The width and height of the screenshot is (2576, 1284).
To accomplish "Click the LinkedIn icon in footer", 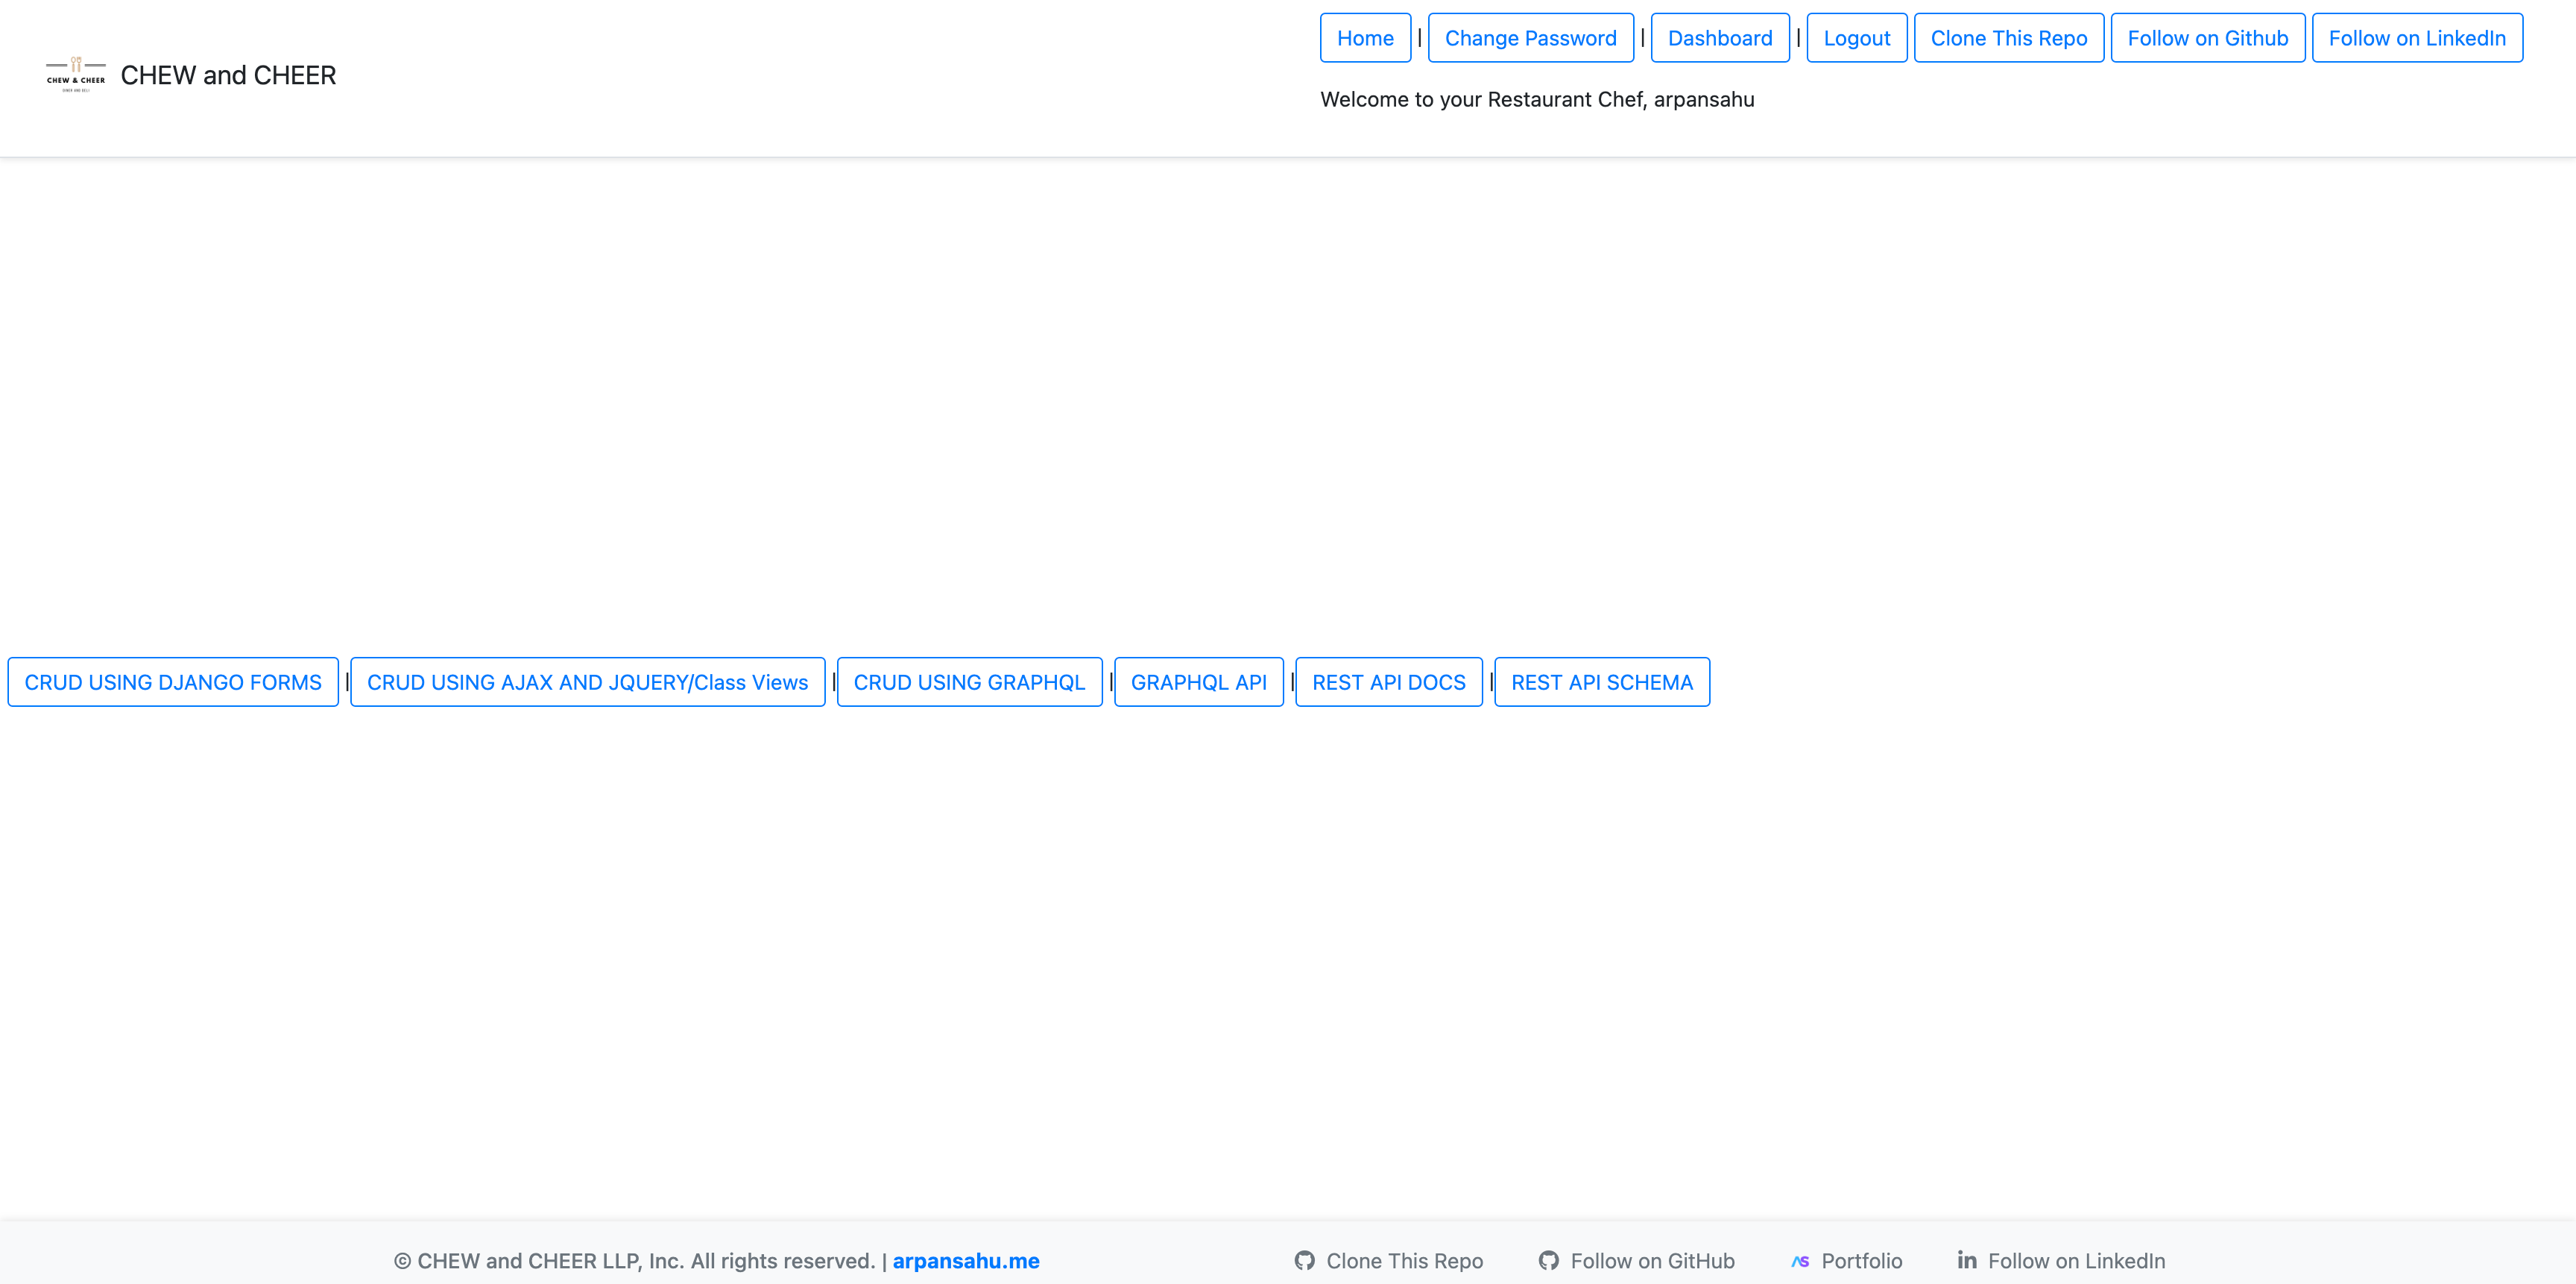I will (1966, 1260).
